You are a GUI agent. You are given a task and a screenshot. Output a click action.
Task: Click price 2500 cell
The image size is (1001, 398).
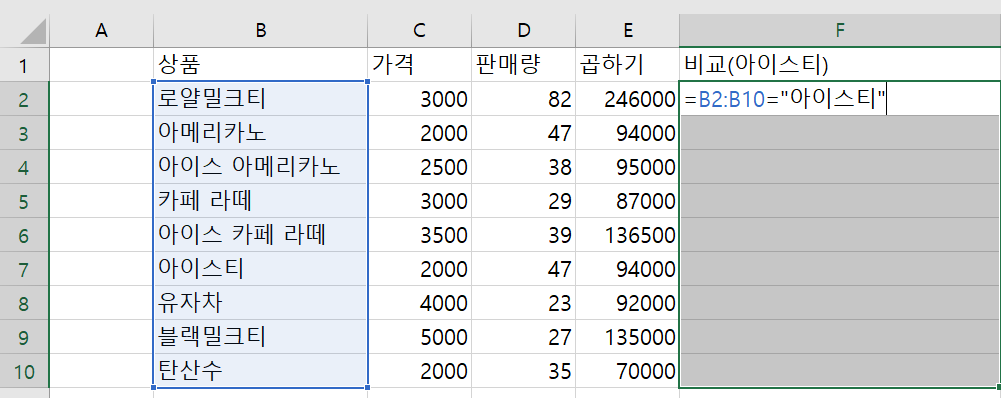pyautogui.click(x=419, y=167)
